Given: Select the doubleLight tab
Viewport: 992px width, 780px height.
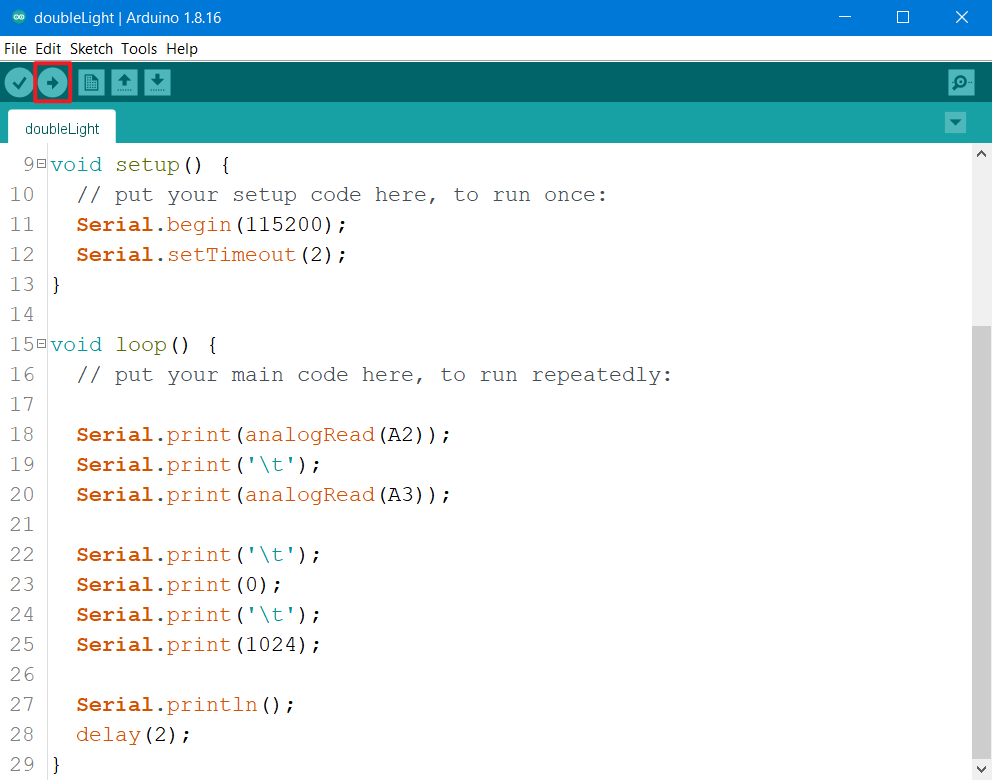Looking at the screenshot, I should click(62, 129).
